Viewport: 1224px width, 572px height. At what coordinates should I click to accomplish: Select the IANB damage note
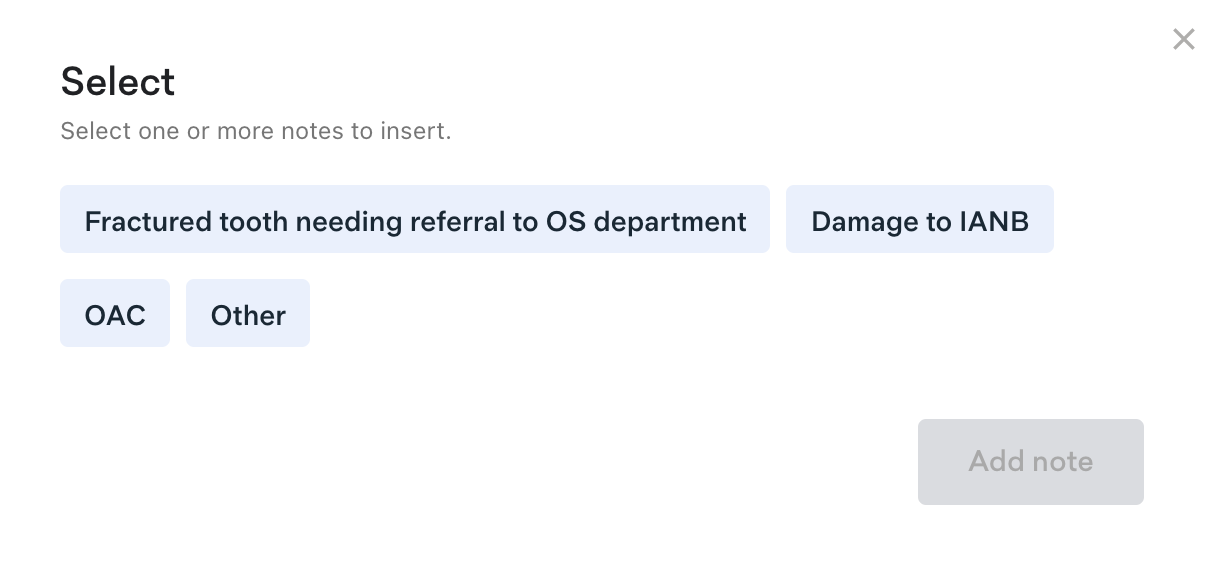(x=919, y=220)
